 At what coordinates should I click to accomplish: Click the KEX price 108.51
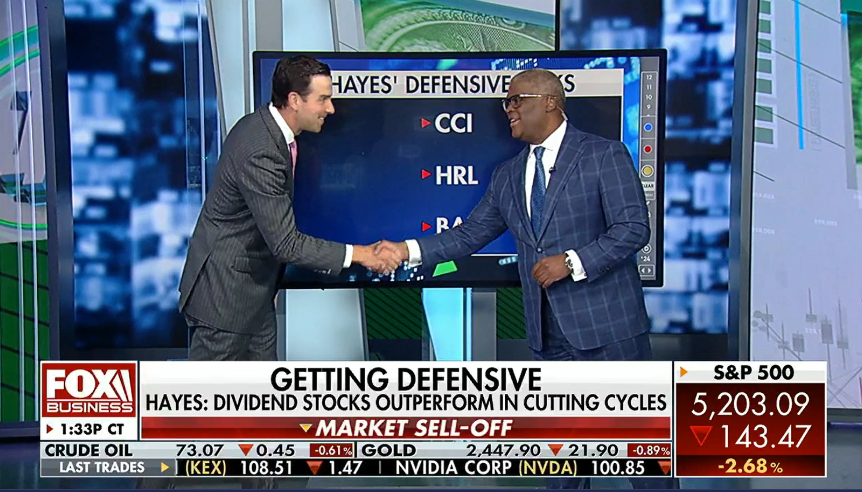coord(267,468)
